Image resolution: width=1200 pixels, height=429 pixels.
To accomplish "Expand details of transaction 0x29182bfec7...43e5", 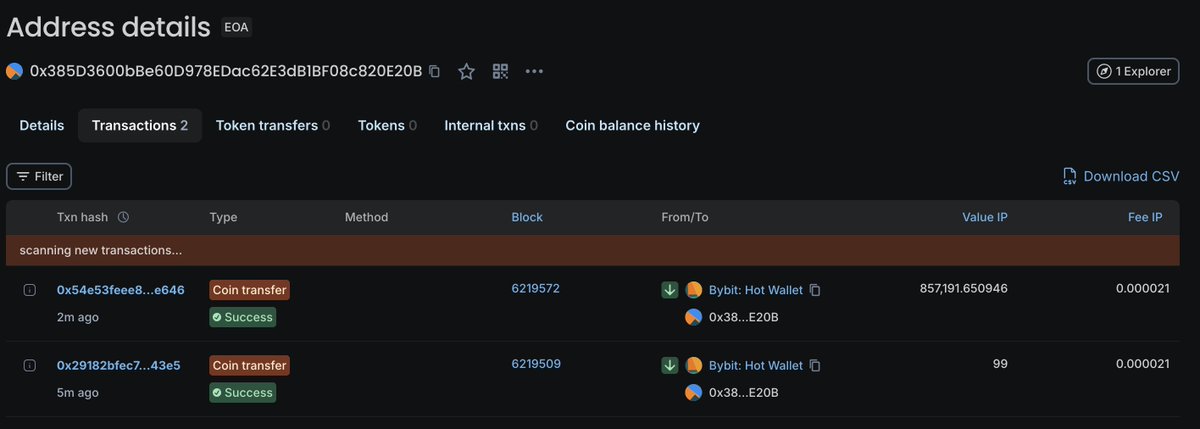I will click(x=29, y=366).
